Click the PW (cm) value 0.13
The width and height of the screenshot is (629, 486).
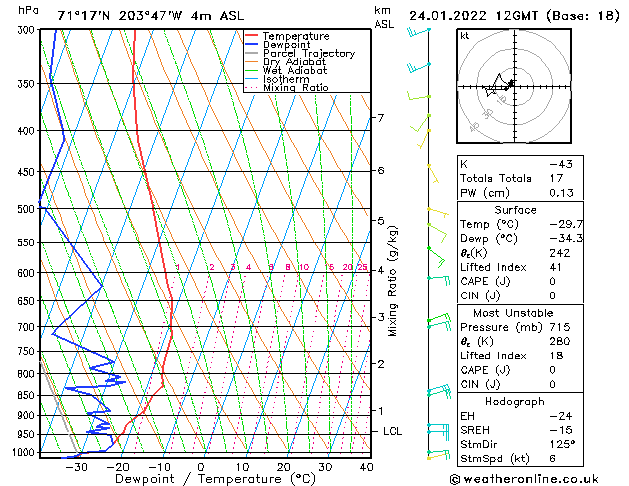(561, 193)
